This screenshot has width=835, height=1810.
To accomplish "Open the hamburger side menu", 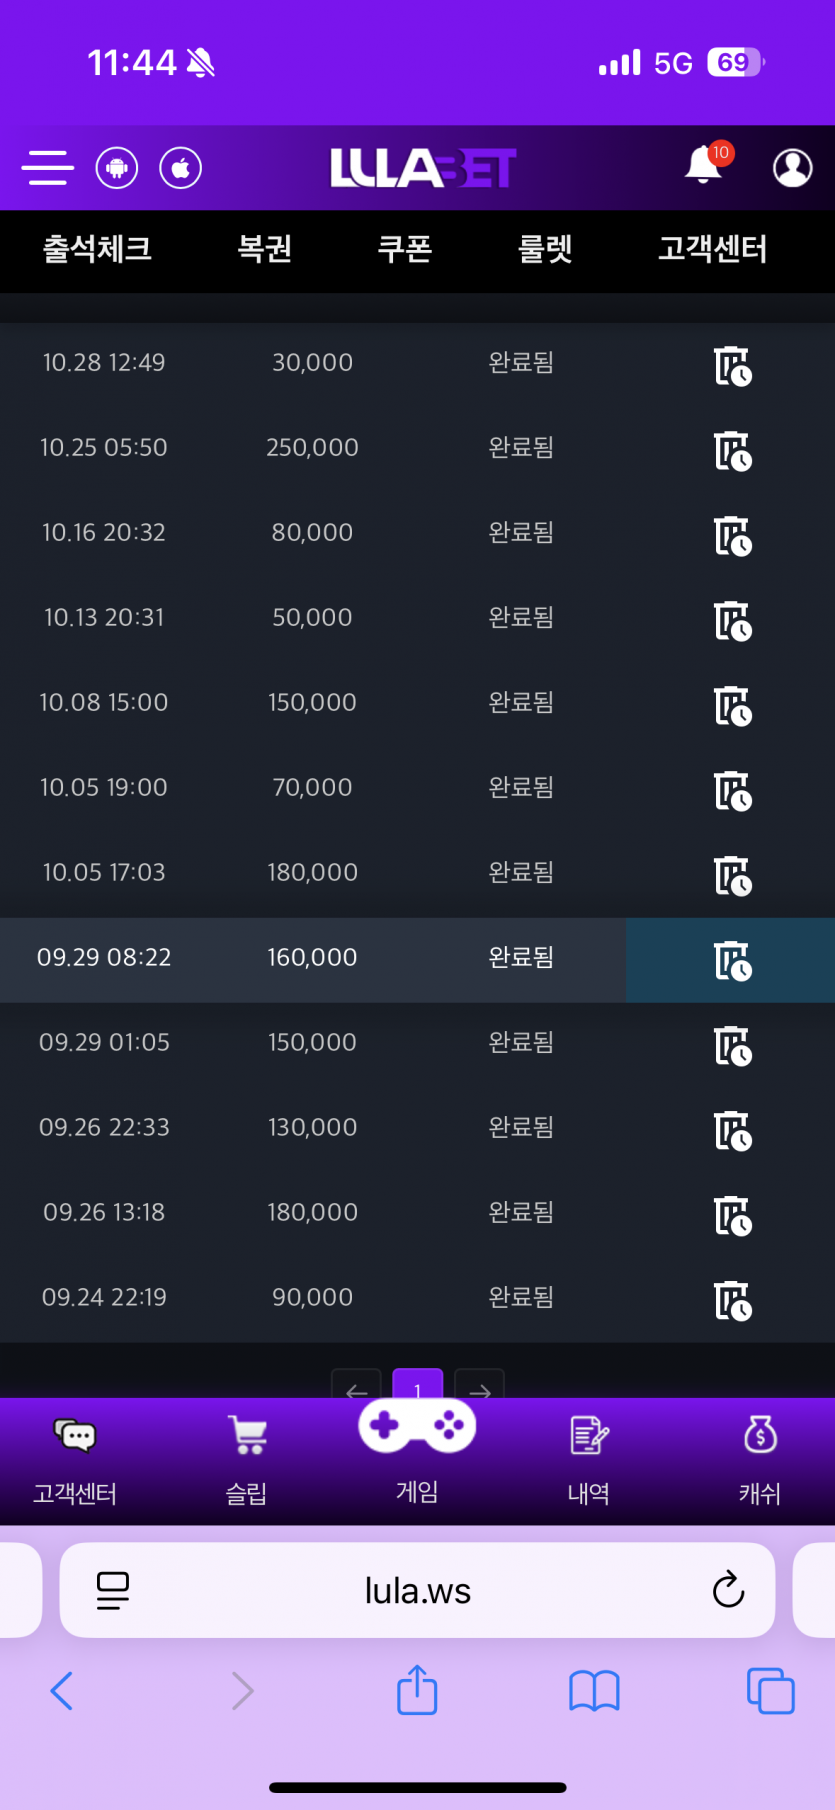I will pyautogui.click(x=47, y=168).
